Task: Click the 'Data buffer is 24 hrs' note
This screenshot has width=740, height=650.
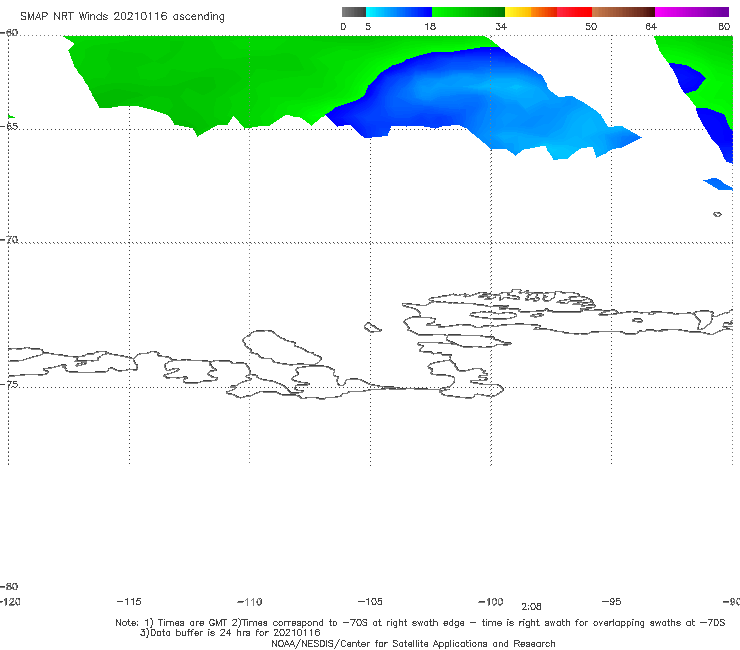Action: [x=230, y=633]
